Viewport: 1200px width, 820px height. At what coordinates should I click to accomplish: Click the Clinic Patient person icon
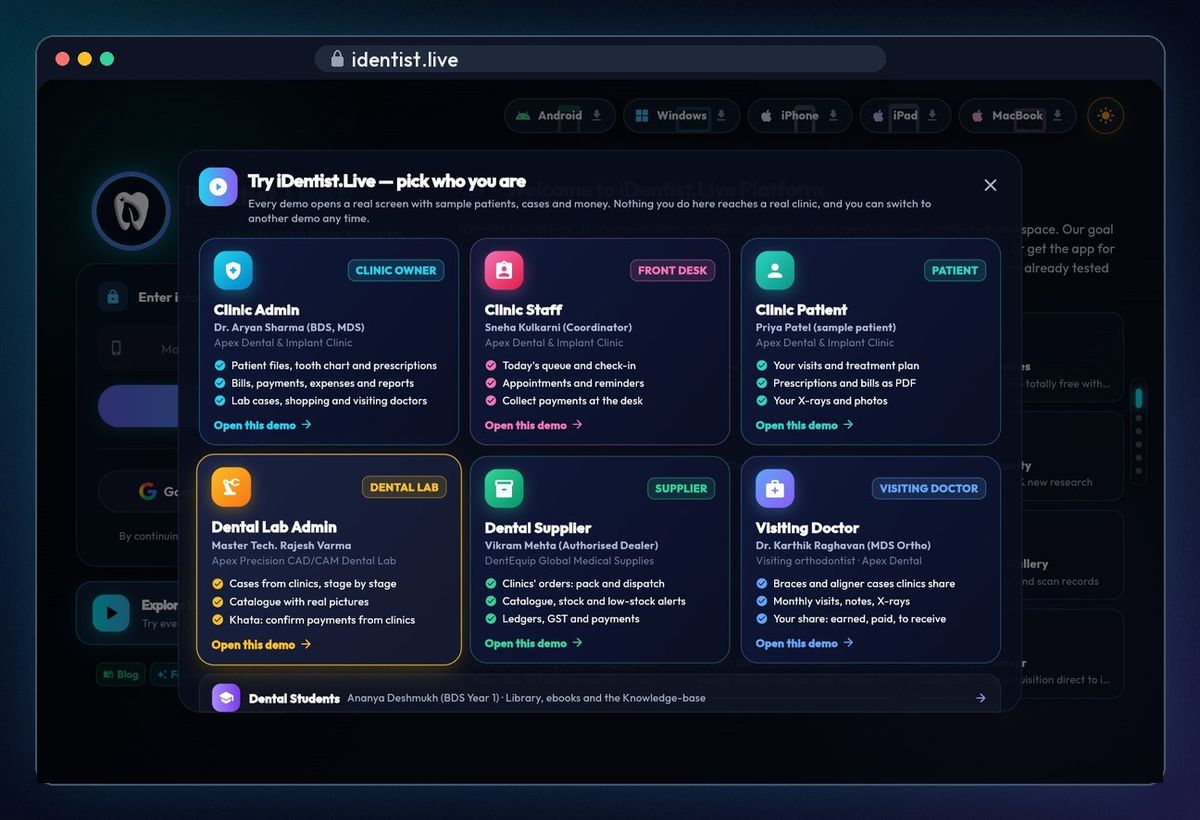[x=775, y=270]
